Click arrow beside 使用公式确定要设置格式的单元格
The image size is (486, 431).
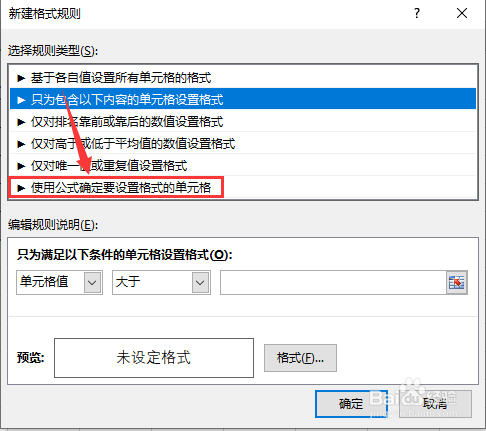[21, 188]
